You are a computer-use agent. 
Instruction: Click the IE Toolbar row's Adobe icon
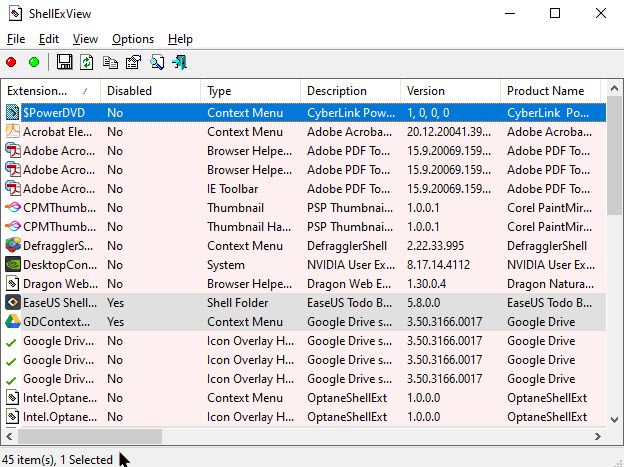(x=13, y=188)
